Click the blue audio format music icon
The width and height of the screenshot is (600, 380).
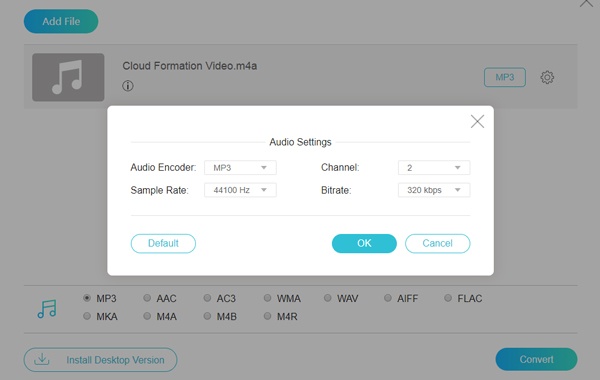[47, 309]
